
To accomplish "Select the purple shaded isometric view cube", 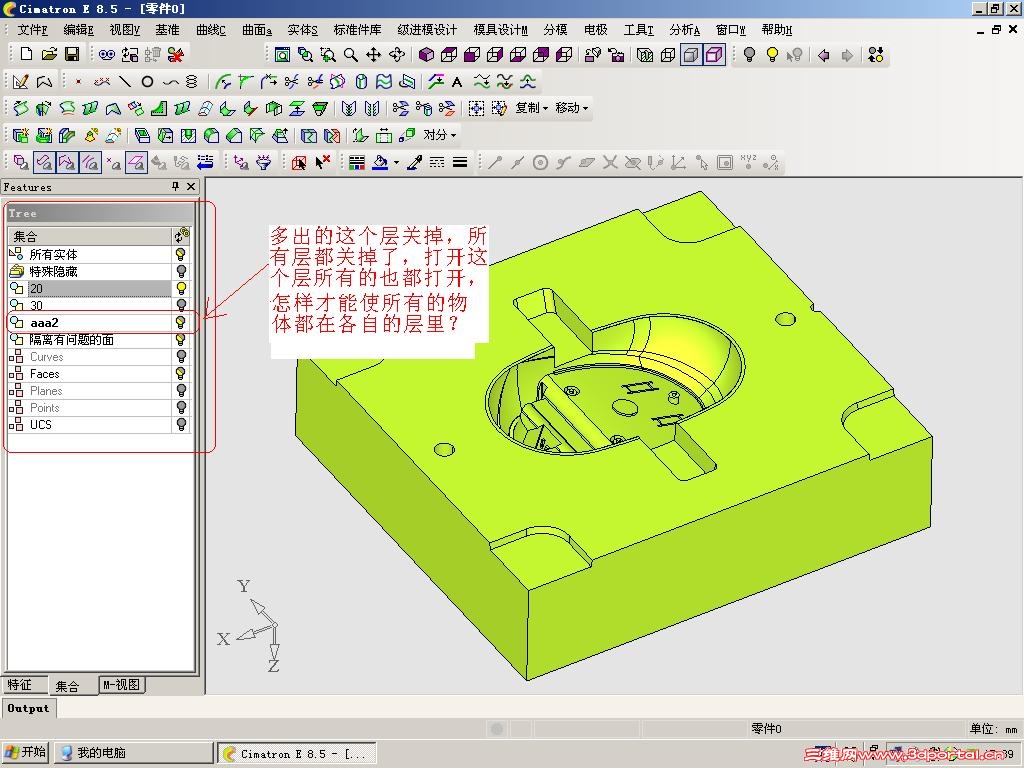I will click(x=426, y=55).
